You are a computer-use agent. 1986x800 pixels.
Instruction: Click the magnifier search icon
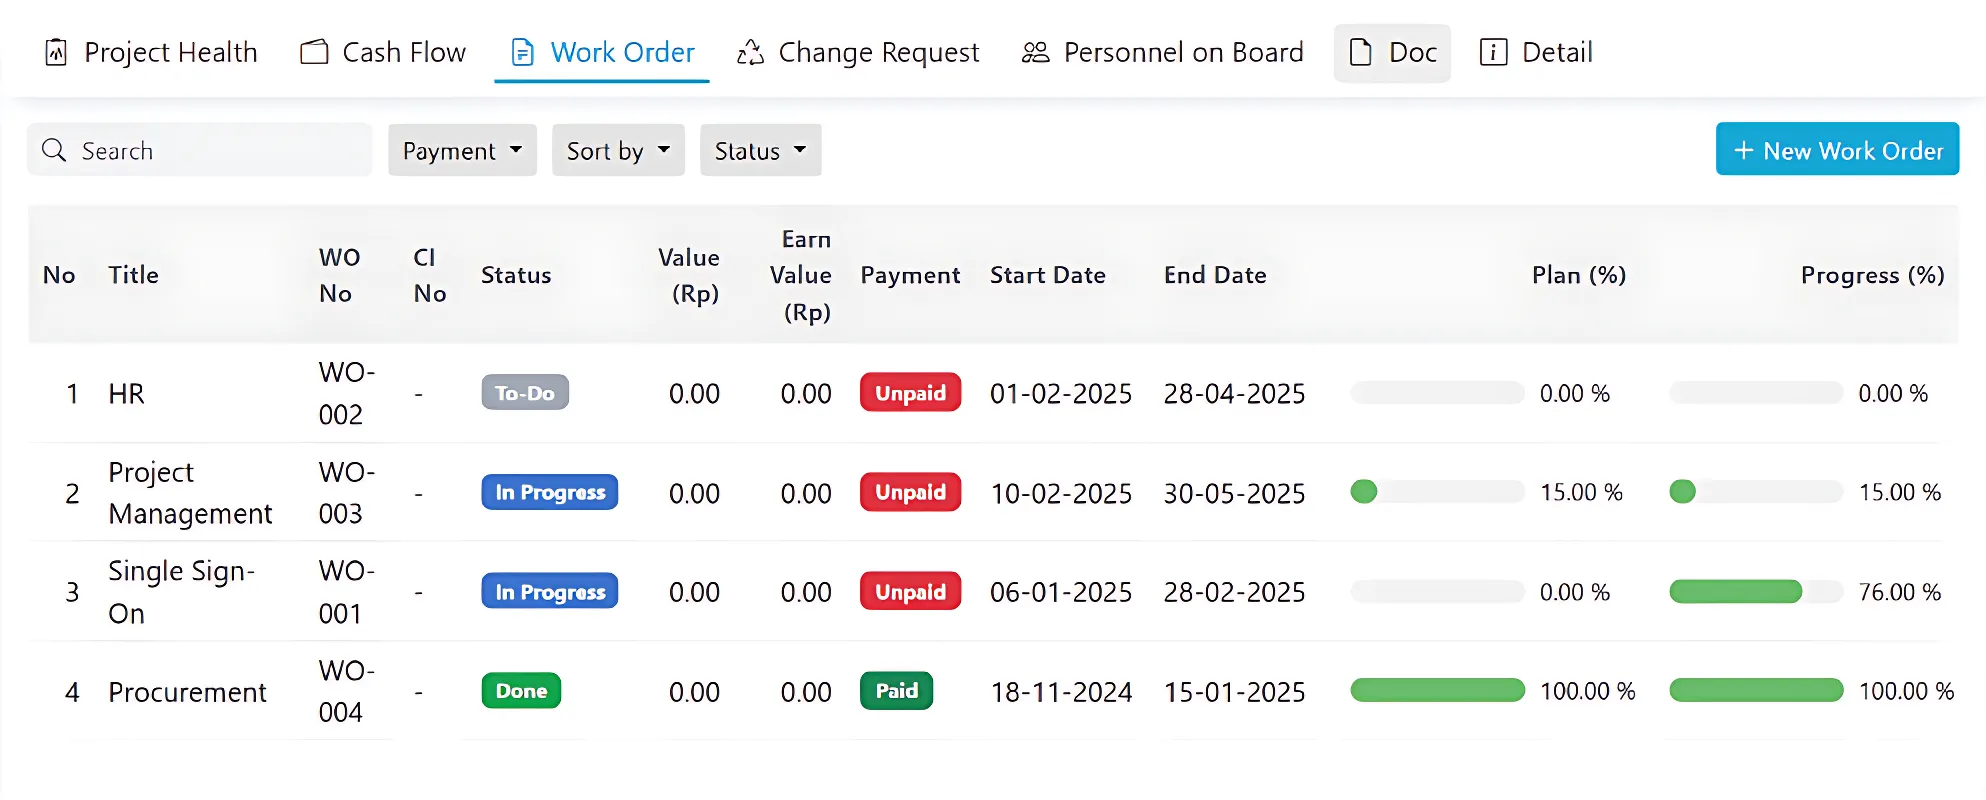(54, 150)
